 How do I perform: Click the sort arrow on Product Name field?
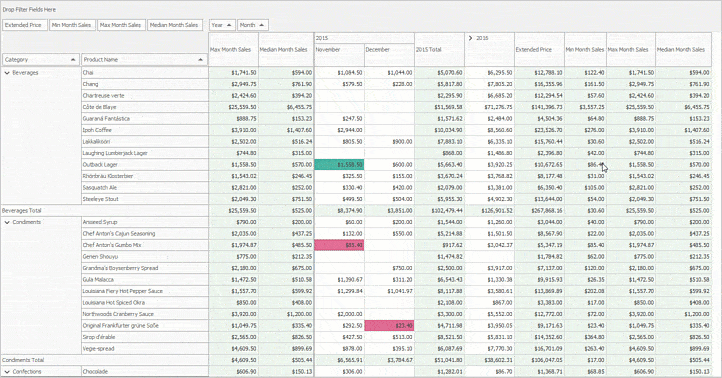pyautogui.click(x=200, y=60)
